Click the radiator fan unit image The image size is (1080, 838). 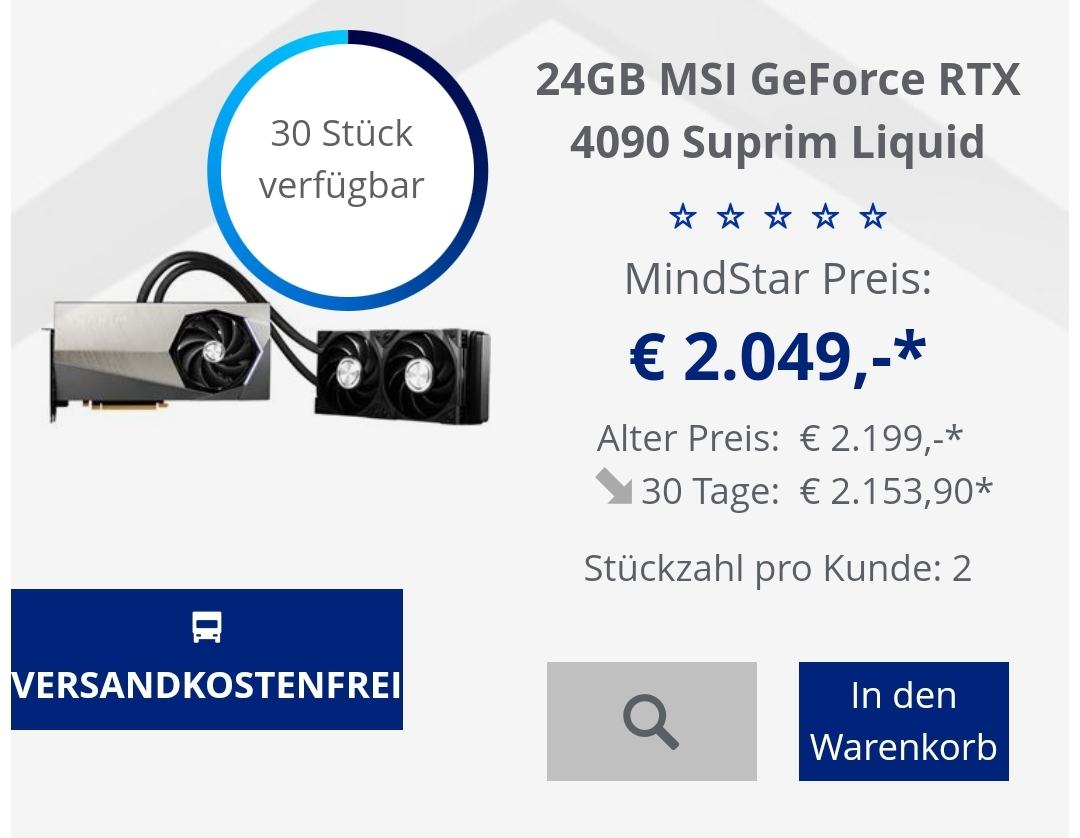(x=403, y=375)
